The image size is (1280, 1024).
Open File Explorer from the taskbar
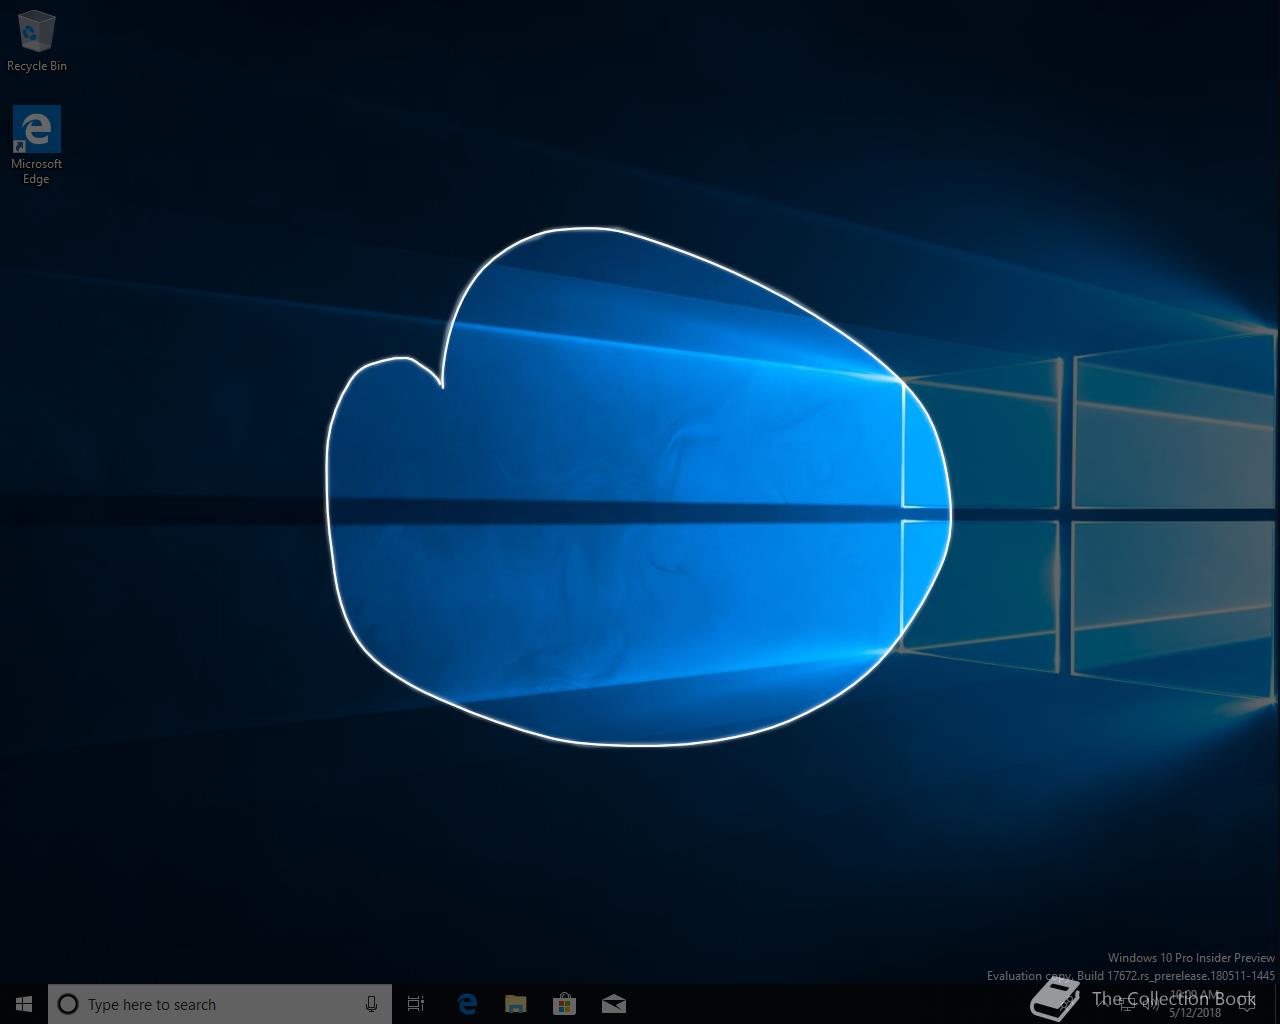pyautogui.click(x=516, y=1004)
